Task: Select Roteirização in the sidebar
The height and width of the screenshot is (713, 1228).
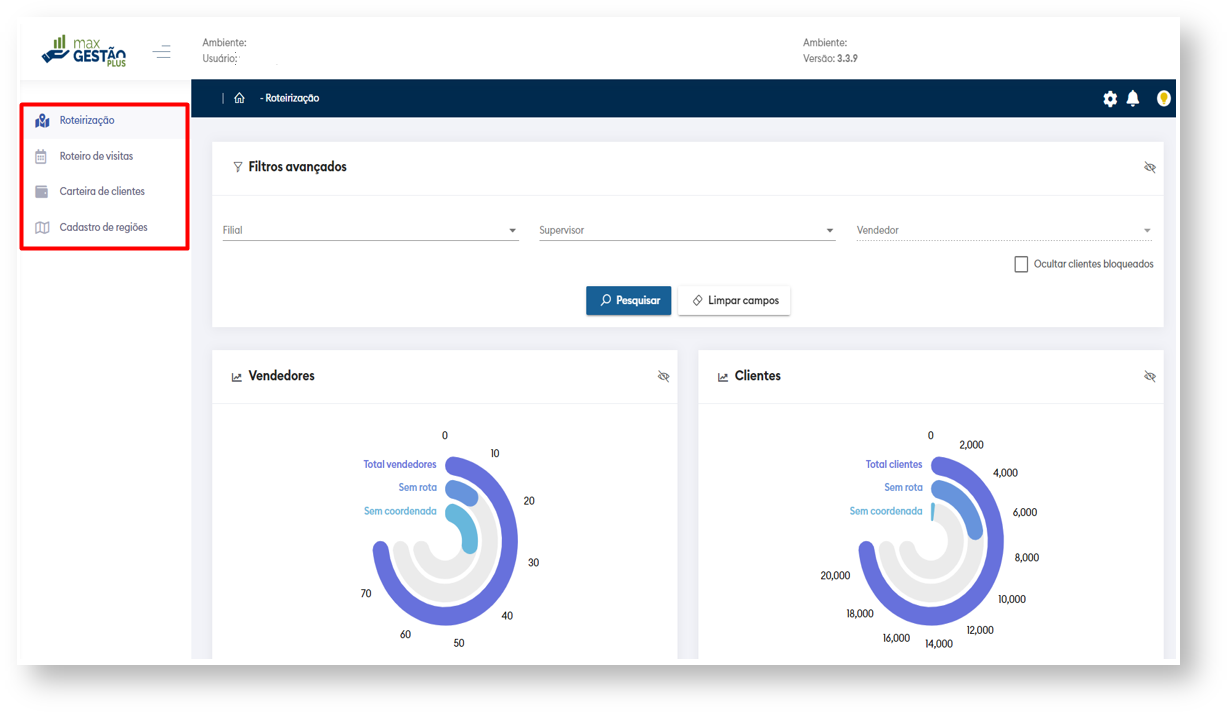Action: pyautogui.click(x=87, y=120)
